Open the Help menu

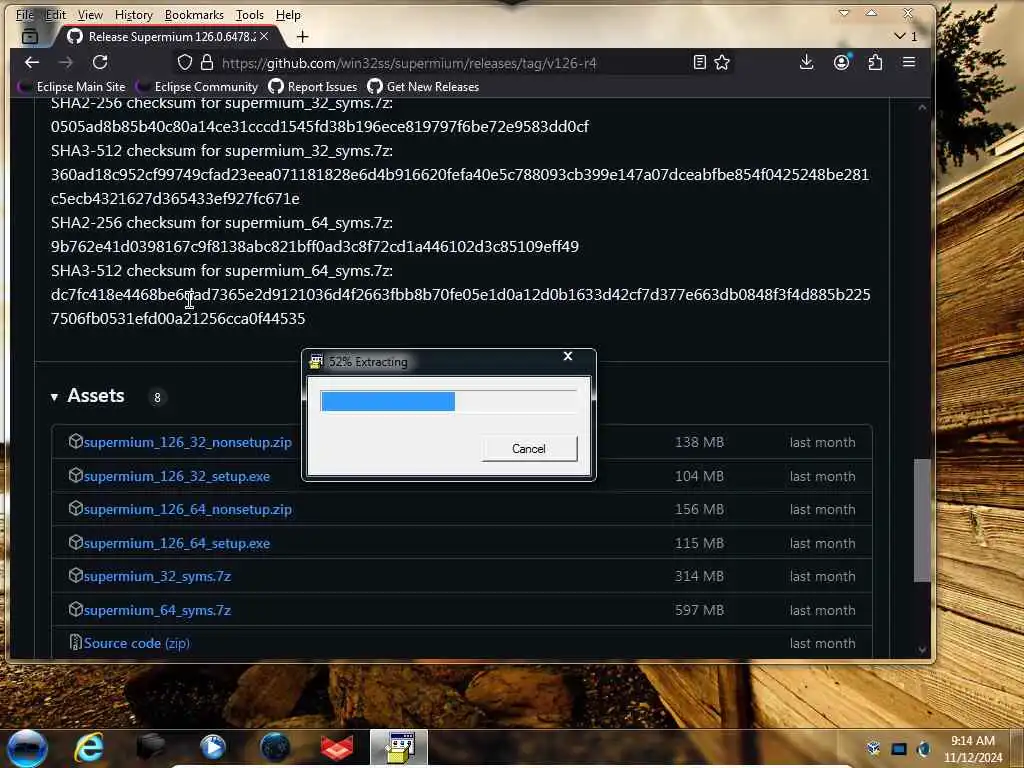click(288, 14)
